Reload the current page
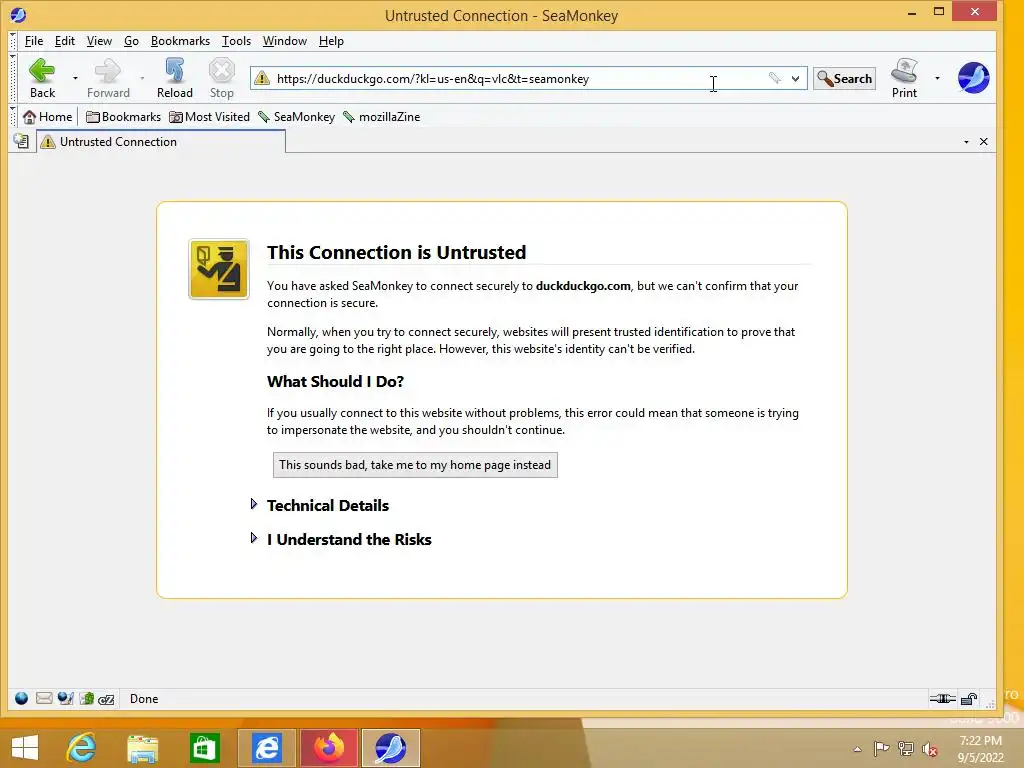Viewport: 1024px width, 768px height. (x=174, y=78)
